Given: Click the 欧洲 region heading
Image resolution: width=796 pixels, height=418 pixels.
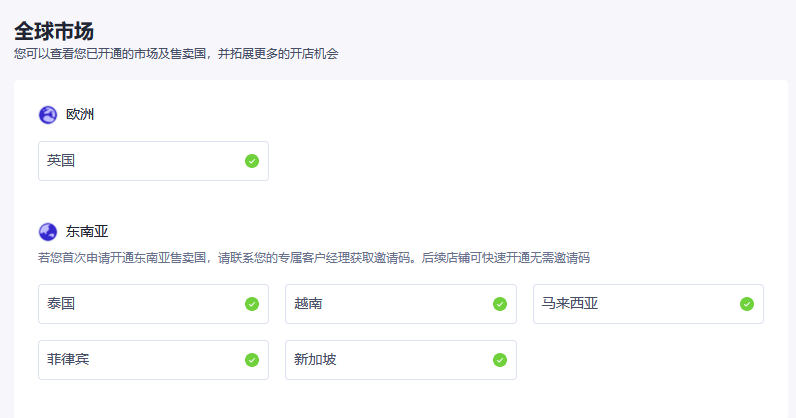Looking at the screenshot, I should click(80, 114).
